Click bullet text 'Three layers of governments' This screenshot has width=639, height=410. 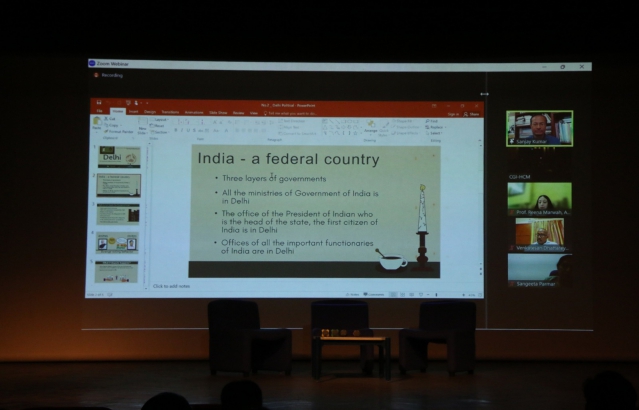click(x=274, y=179)
